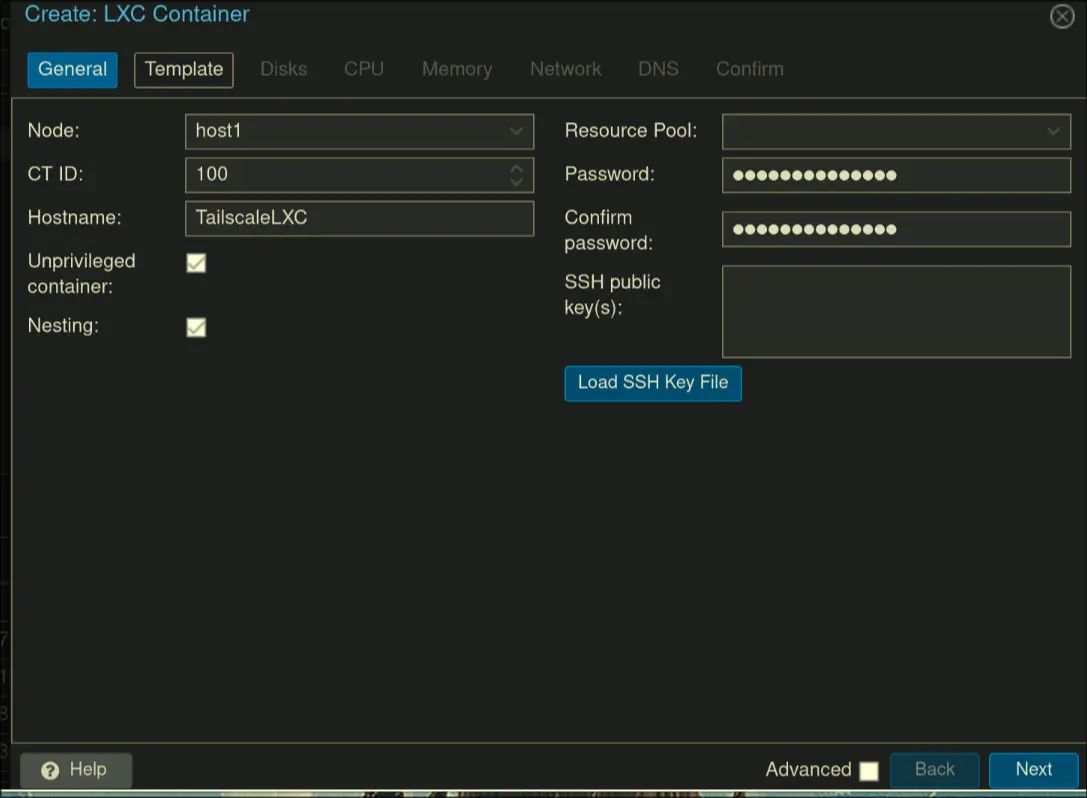Toggle the Unprivileged container checkbox
Image resolution: width=1087 pixels, height=798 pixels.
[x=196, y=263]
